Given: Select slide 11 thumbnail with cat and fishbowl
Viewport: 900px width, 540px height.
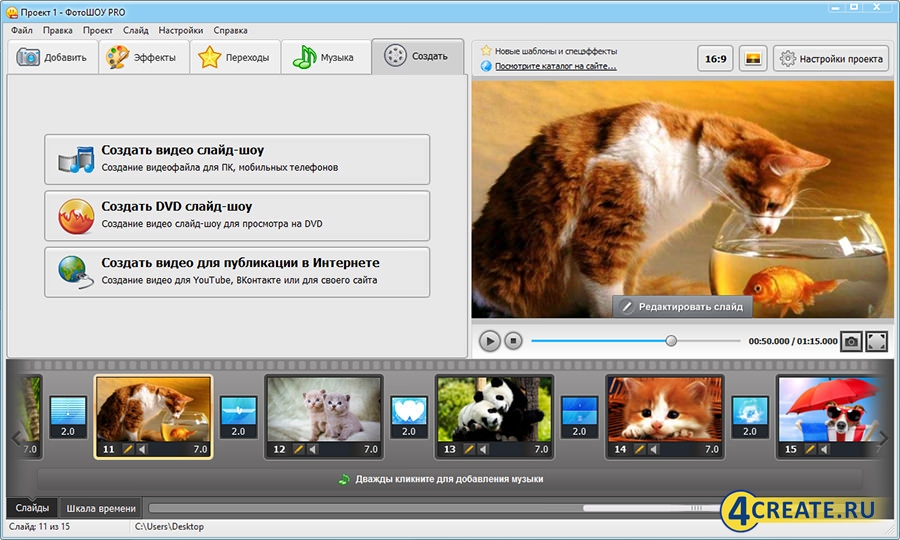Looking at the screenshot, I should point(153,409).
